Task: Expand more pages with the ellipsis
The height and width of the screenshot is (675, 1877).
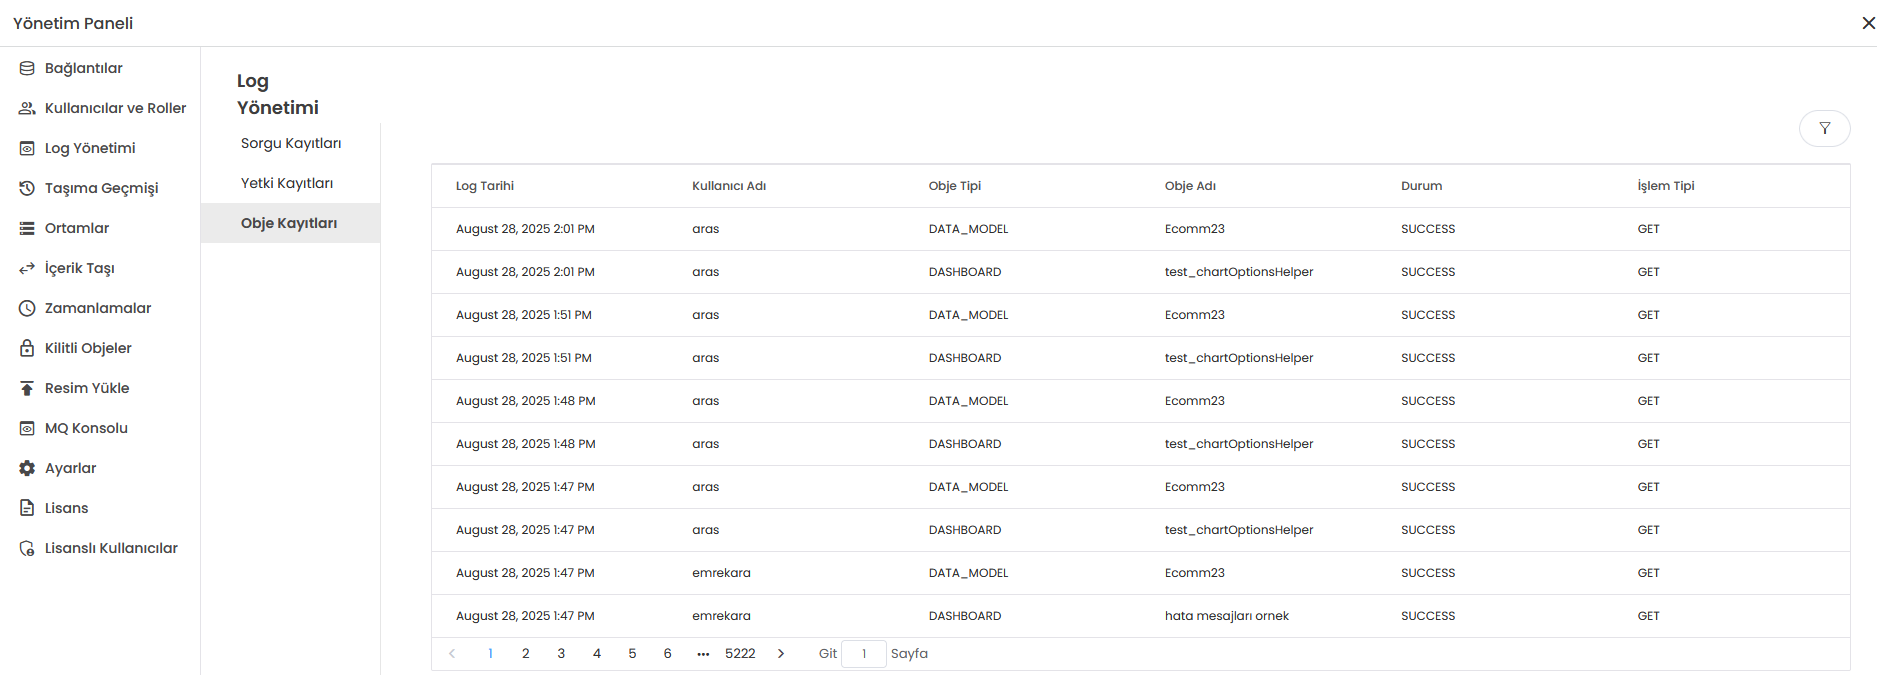Action: point(703,654)
